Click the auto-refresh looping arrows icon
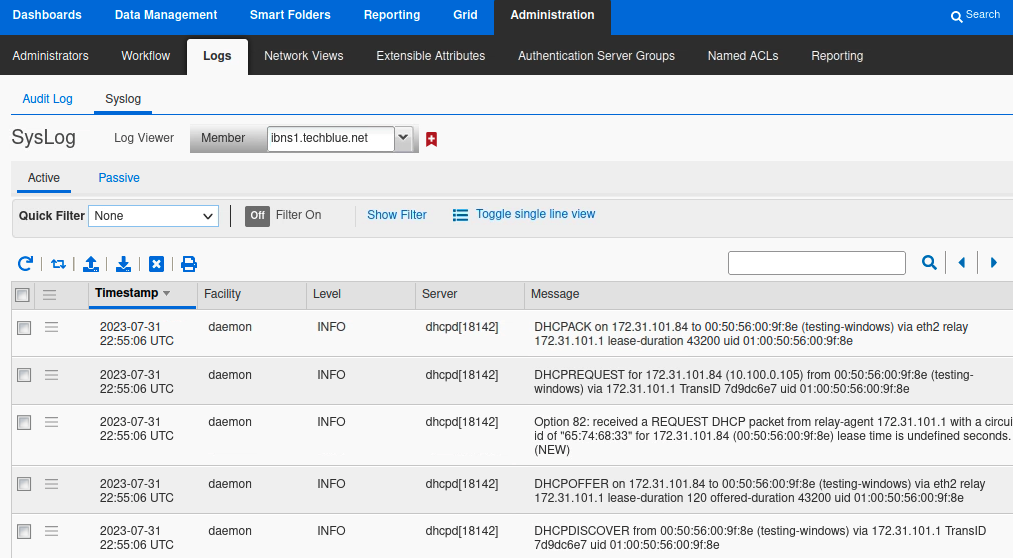The width and height of the screenshot is (1013, 558). click(x=58, y=264)
